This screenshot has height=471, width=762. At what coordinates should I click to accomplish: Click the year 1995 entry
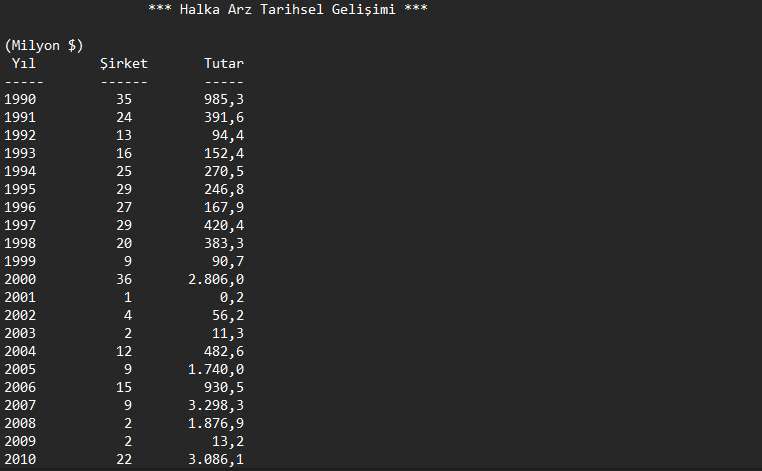(x=20, y=189)
